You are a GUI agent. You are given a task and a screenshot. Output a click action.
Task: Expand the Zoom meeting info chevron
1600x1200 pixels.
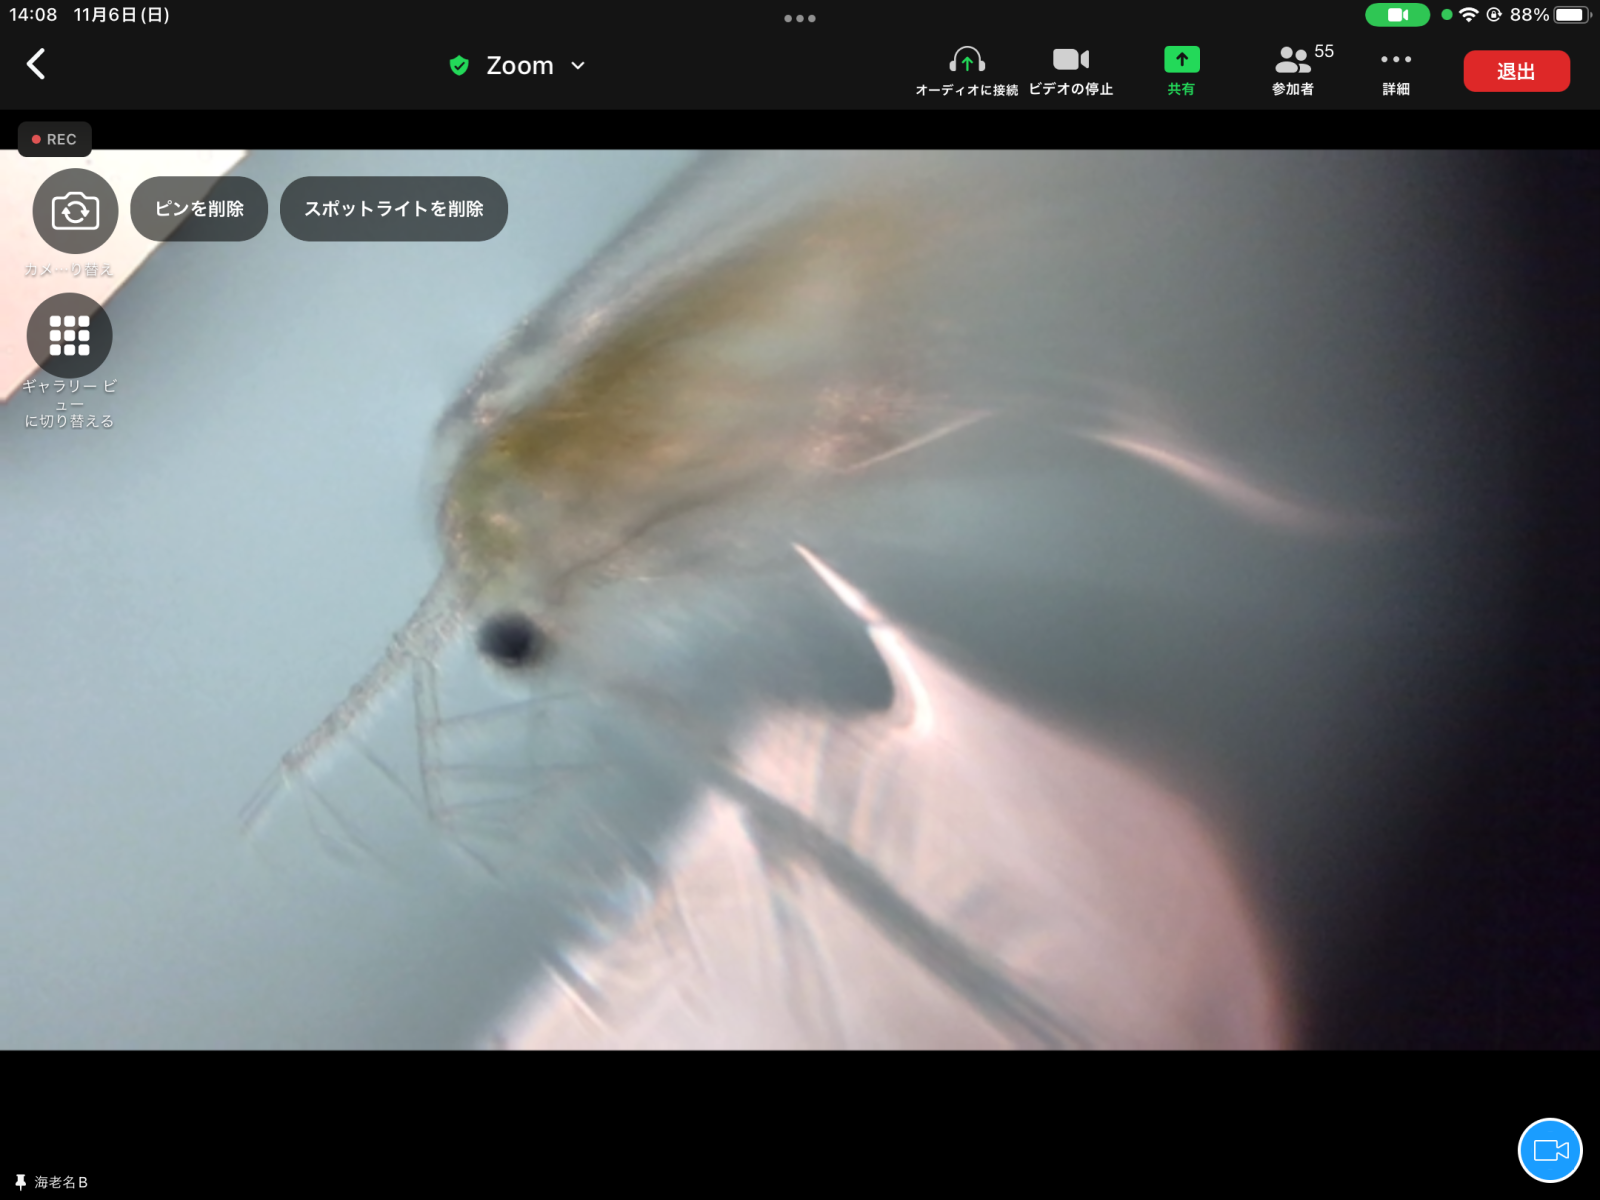coord(578,66)
